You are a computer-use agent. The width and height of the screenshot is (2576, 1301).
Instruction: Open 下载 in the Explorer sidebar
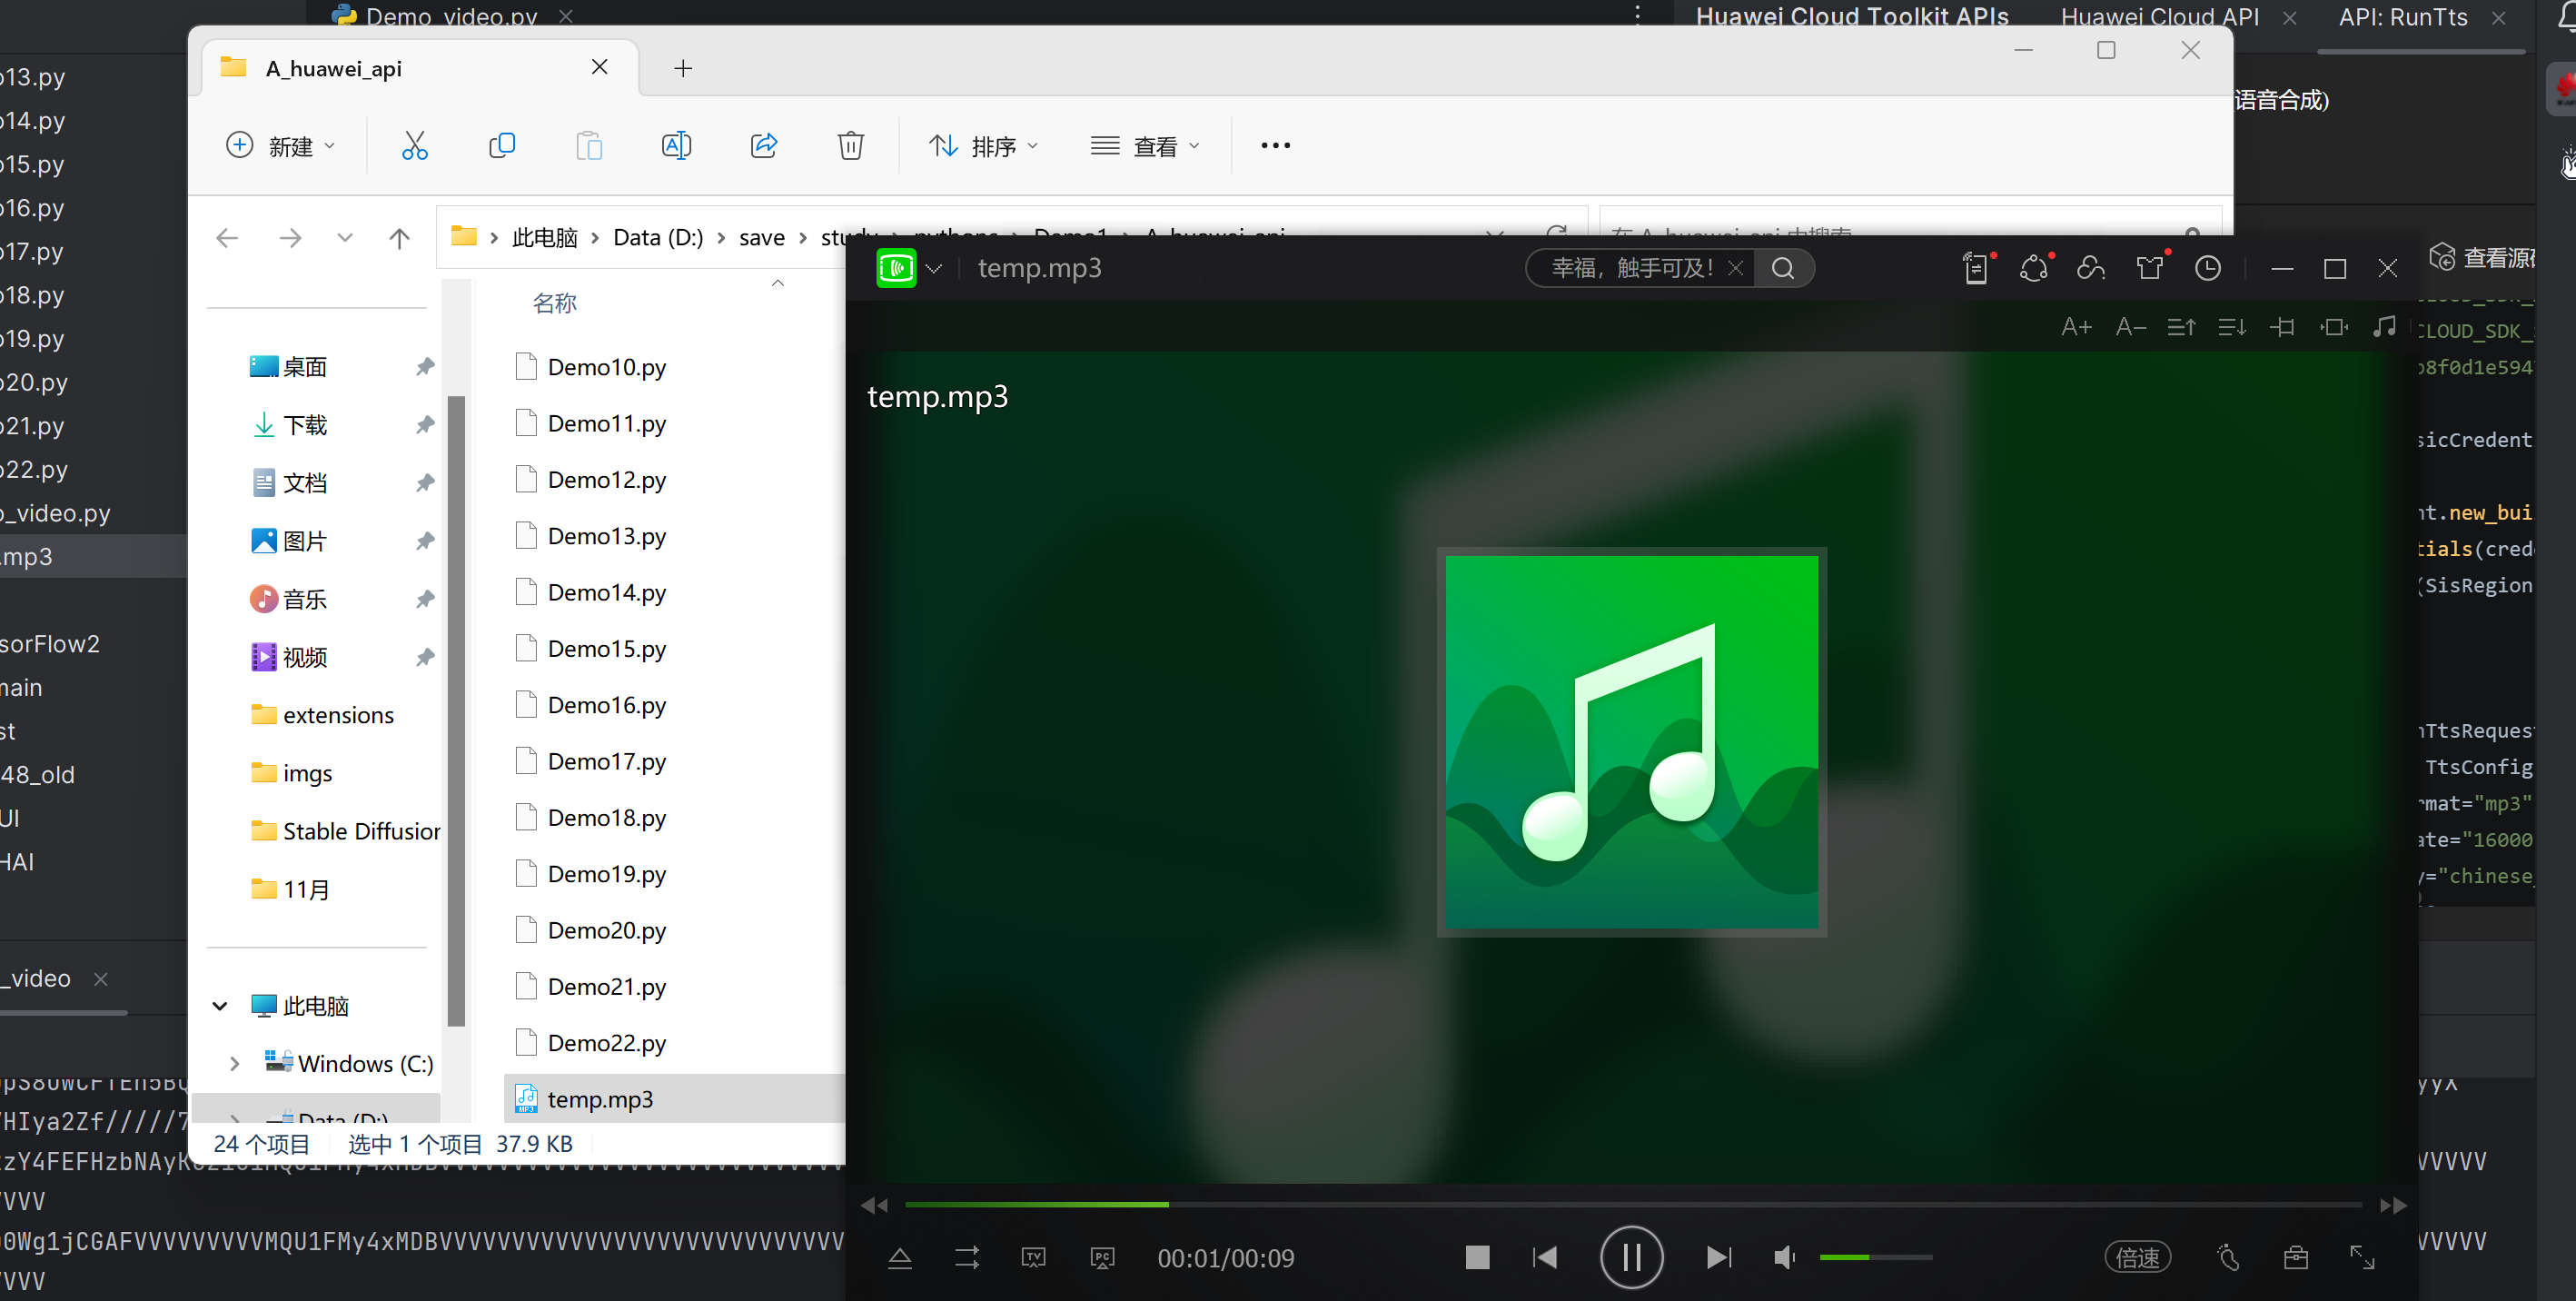tap(305, 425)
